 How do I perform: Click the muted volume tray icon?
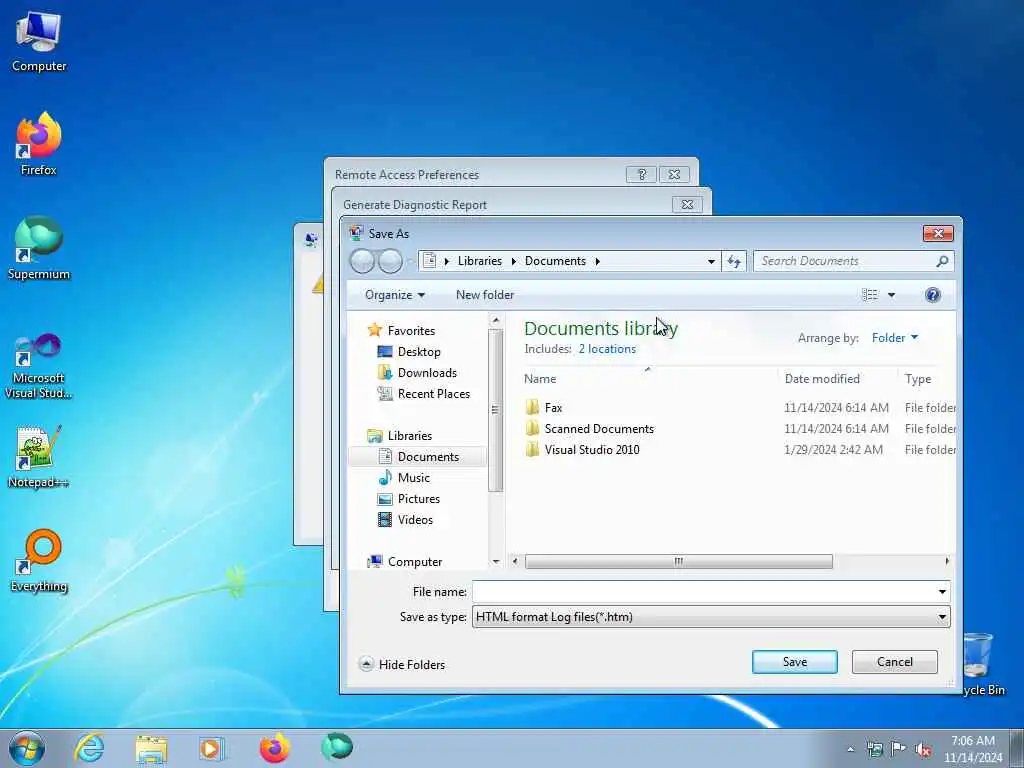click(923, 749)
